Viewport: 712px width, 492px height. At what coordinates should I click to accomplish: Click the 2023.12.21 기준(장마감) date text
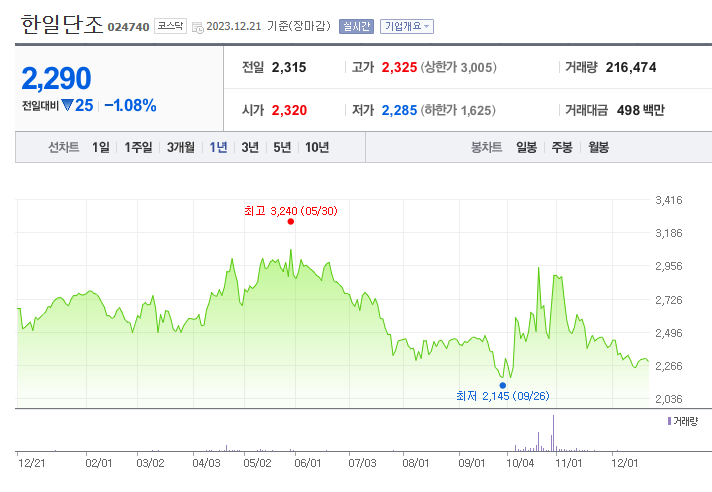(x=268, y=26)
